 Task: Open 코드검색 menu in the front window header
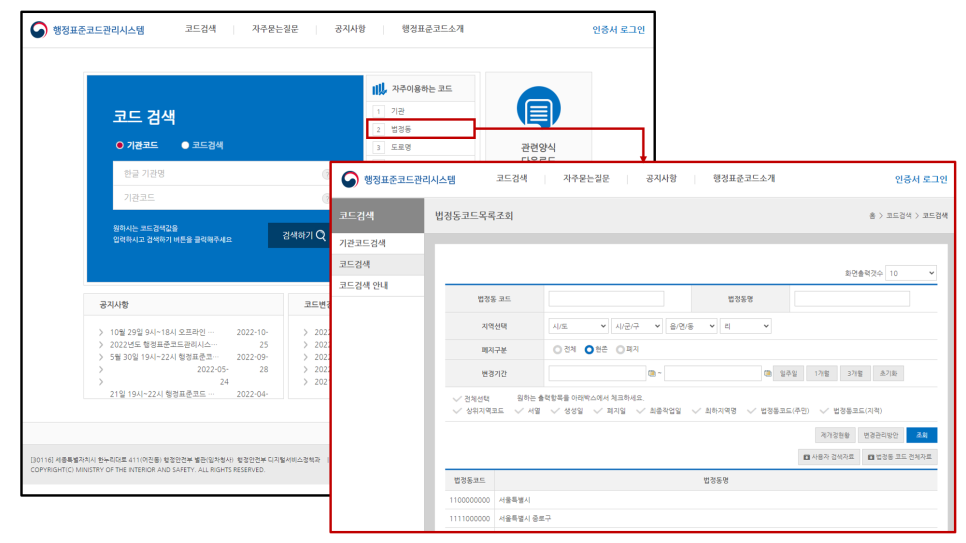[x=512, y=179]
